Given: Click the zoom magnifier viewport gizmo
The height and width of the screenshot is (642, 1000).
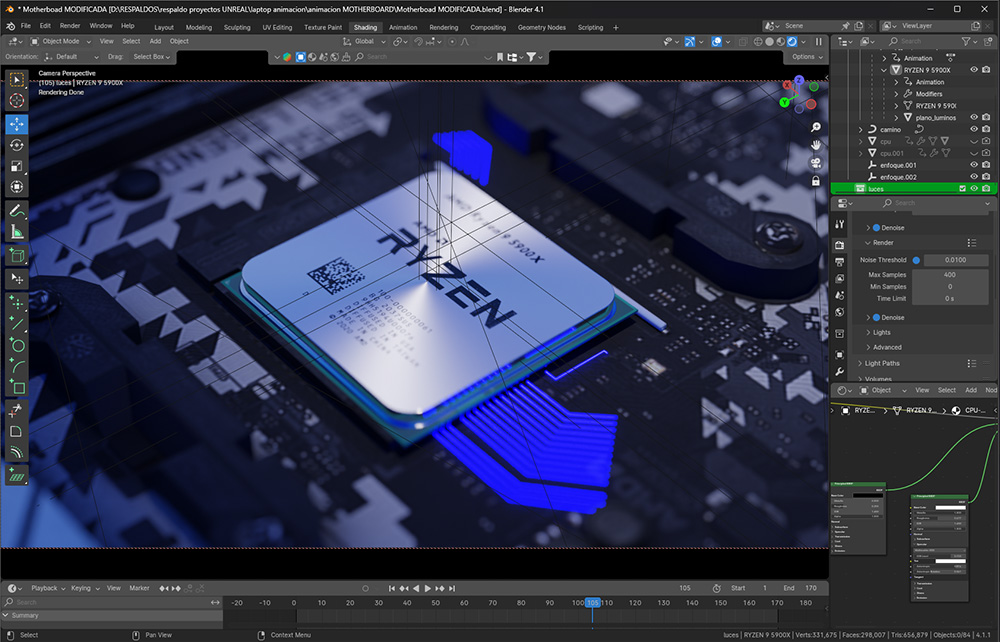Looking at the screenshot, I should 816,128.
